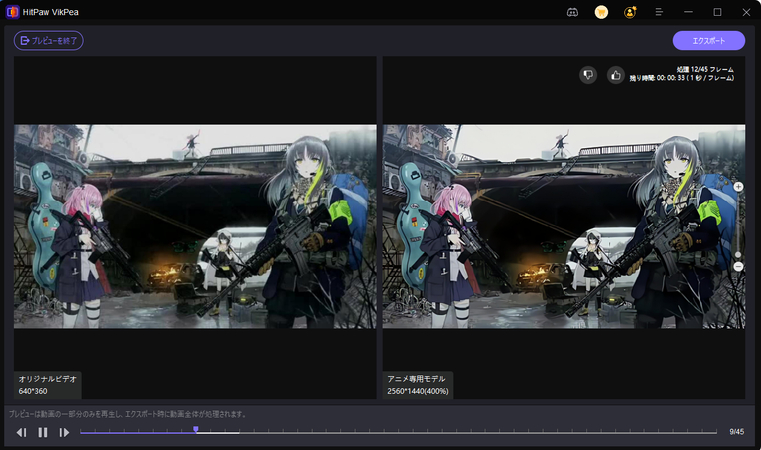Click the vertical zoom slider handle
This screenshot has height=450, width=761.
click(x=738, y=254)
